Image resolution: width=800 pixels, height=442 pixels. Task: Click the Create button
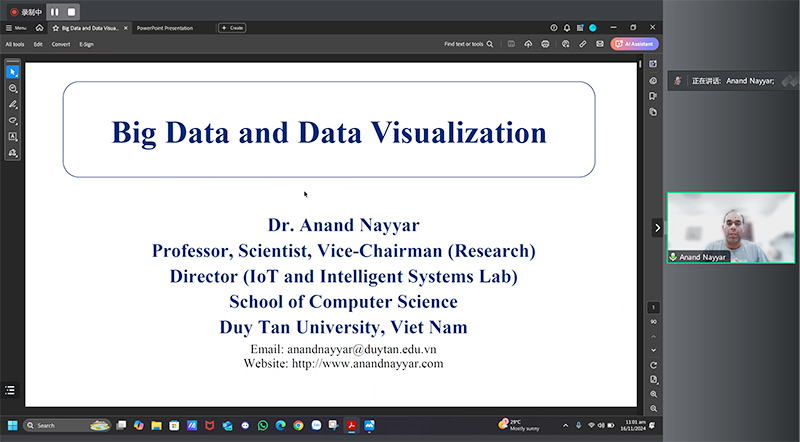click(232, 28)
